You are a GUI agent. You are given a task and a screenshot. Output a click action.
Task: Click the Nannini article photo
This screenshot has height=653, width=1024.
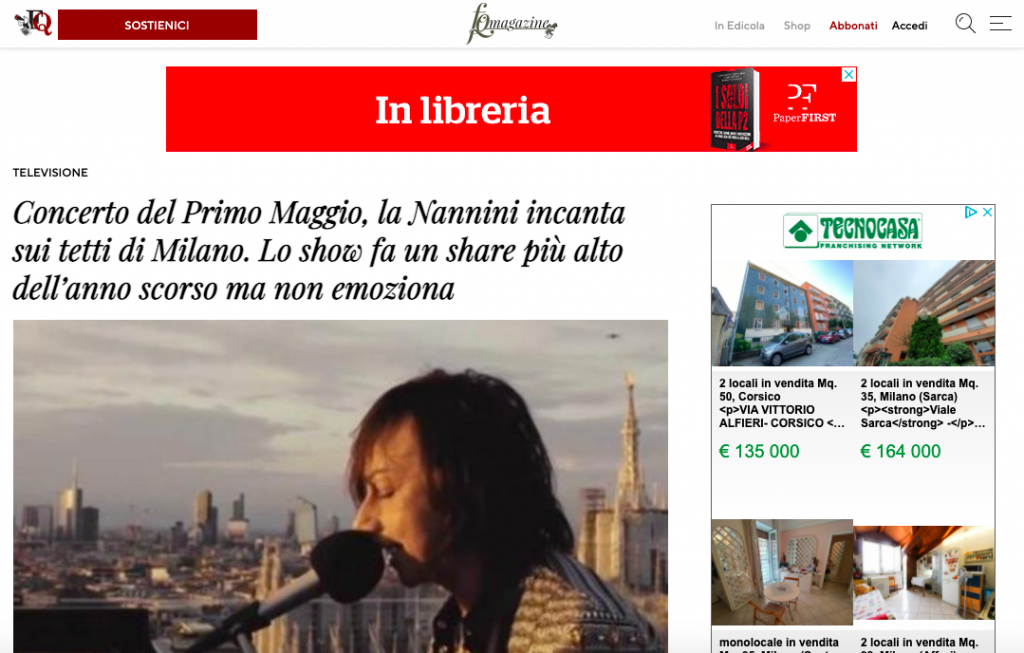click(340, 486)
